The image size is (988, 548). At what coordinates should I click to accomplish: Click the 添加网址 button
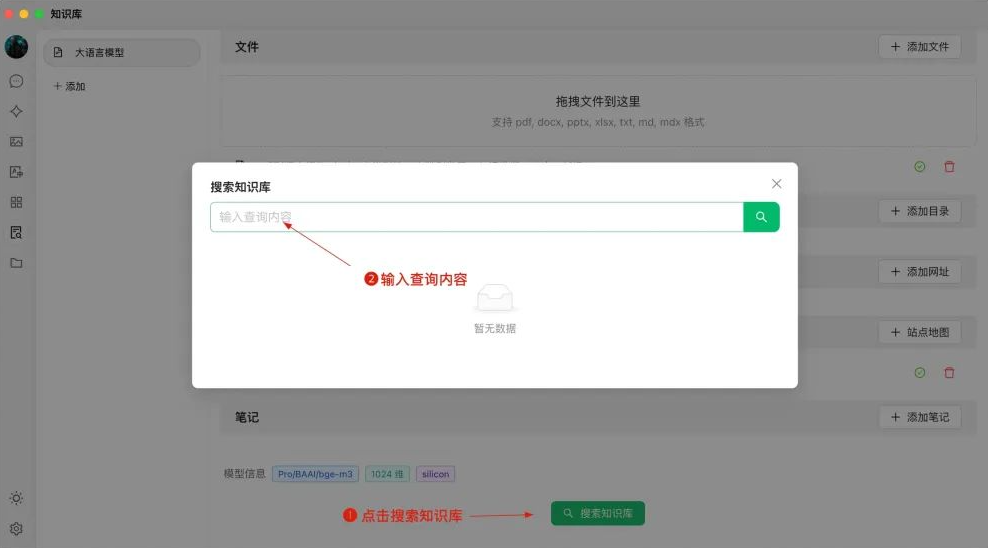pyautogui.click(x=919, y=272)
